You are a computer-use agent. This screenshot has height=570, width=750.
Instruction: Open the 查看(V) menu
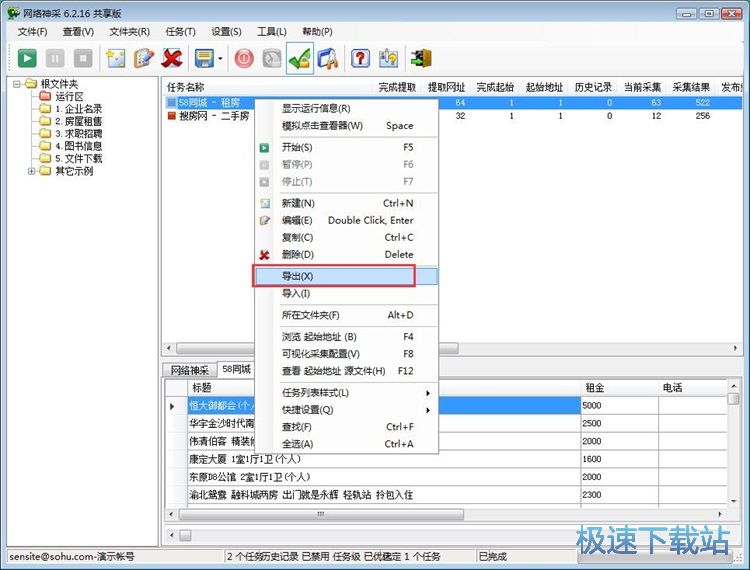click(x=78, y=32)
